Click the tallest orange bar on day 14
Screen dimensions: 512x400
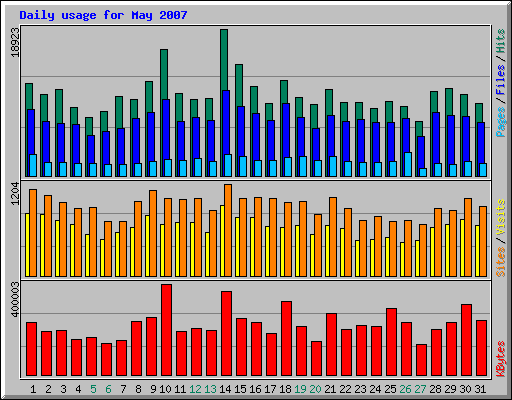[228, 230]
